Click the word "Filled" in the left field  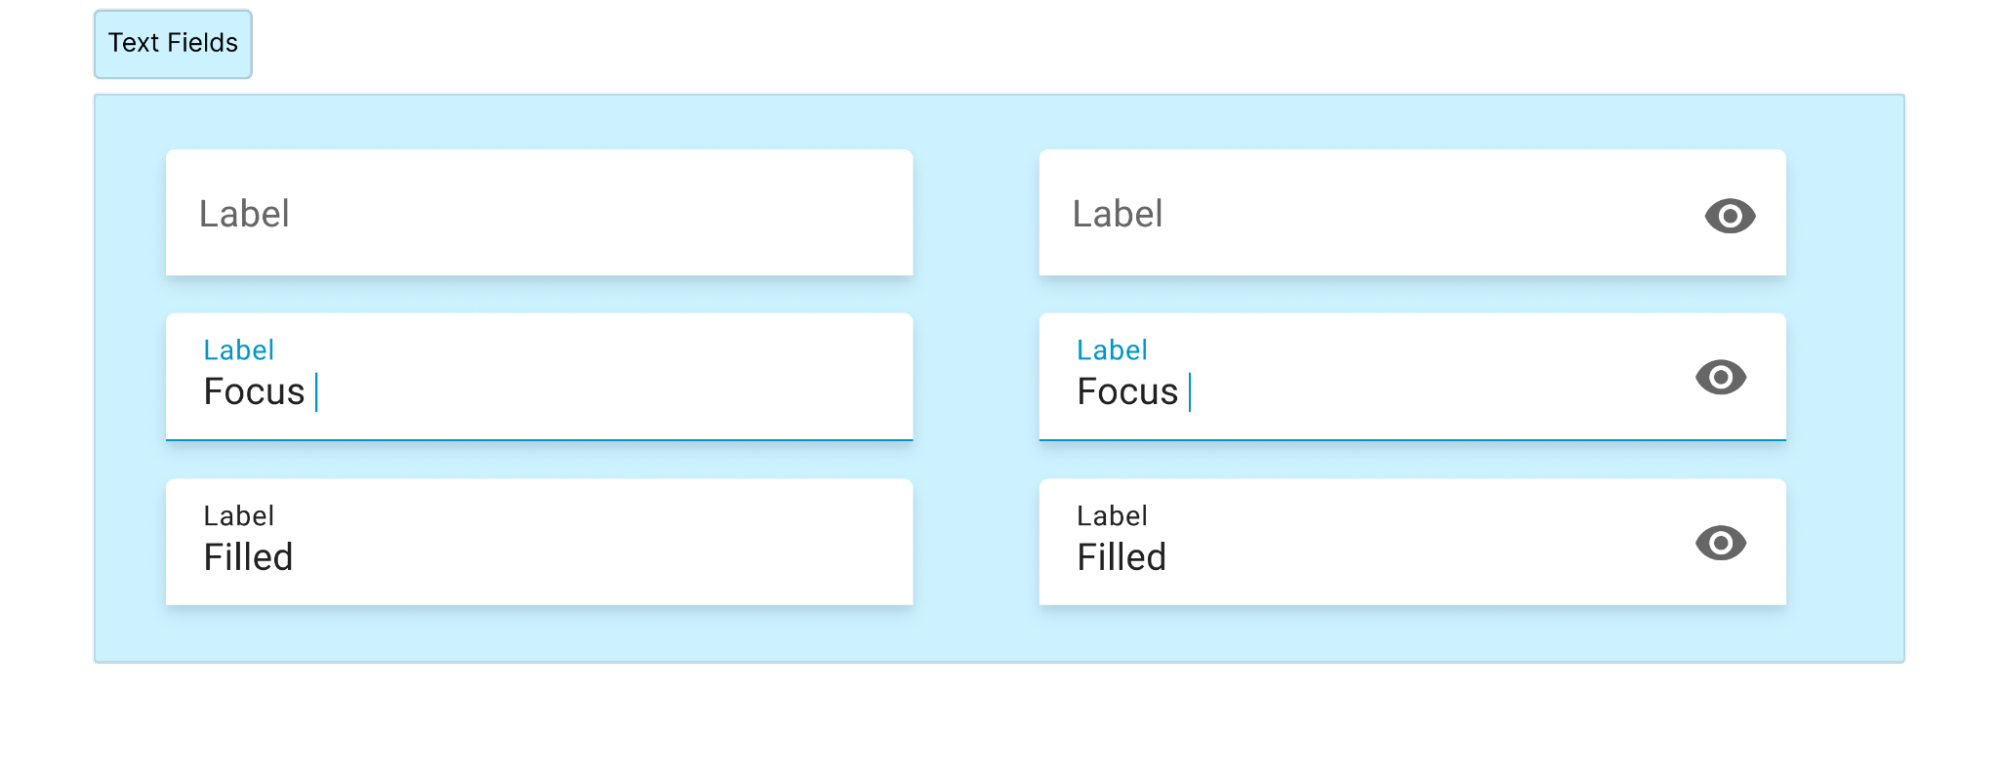(x=248, y=557)
